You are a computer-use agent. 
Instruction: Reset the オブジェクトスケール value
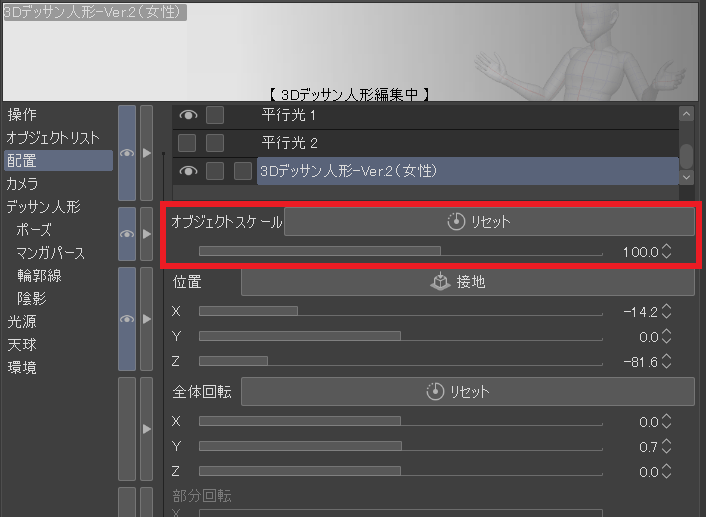(x=489, y=222)
